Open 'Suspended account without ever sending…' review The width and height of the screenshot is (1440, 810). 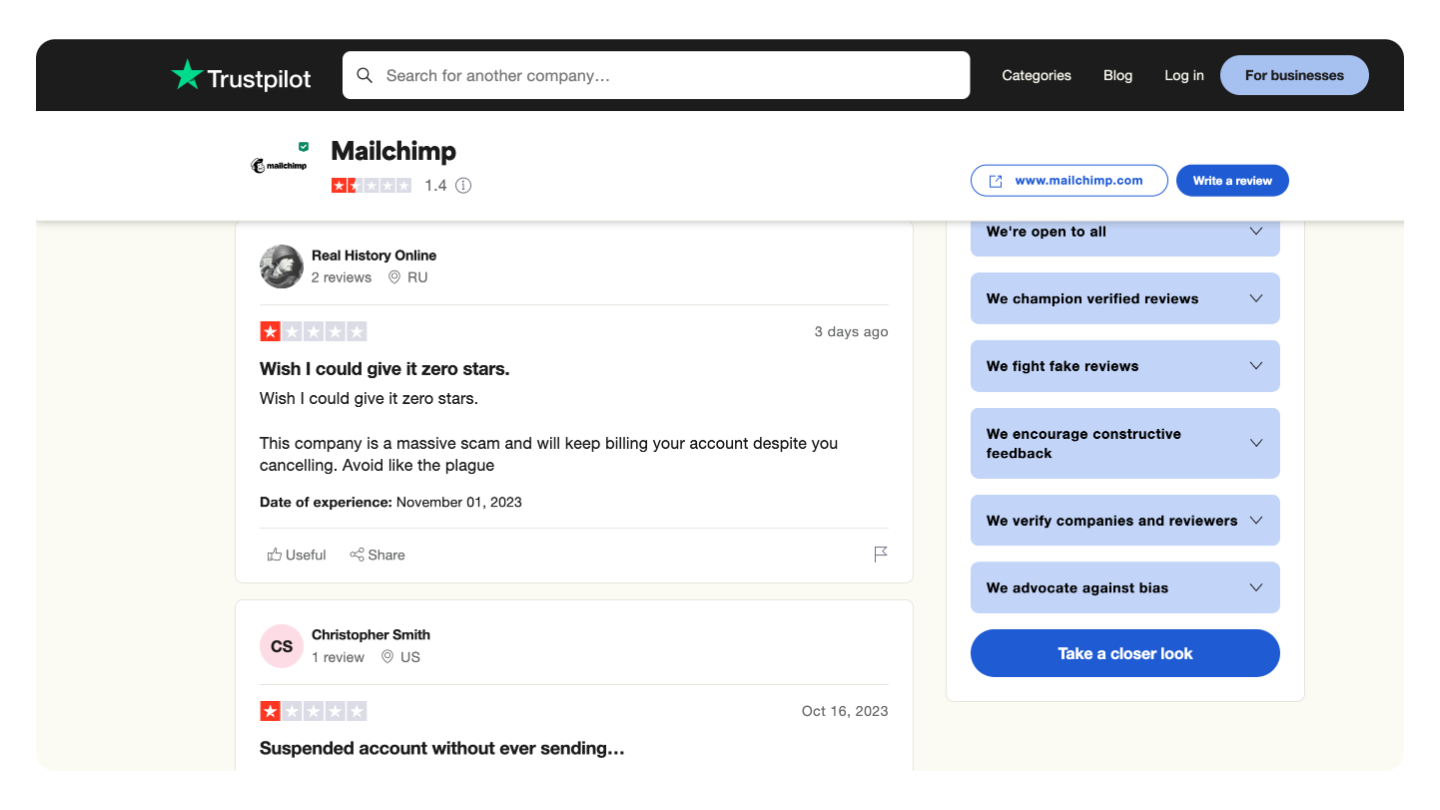tap(442, 748)
